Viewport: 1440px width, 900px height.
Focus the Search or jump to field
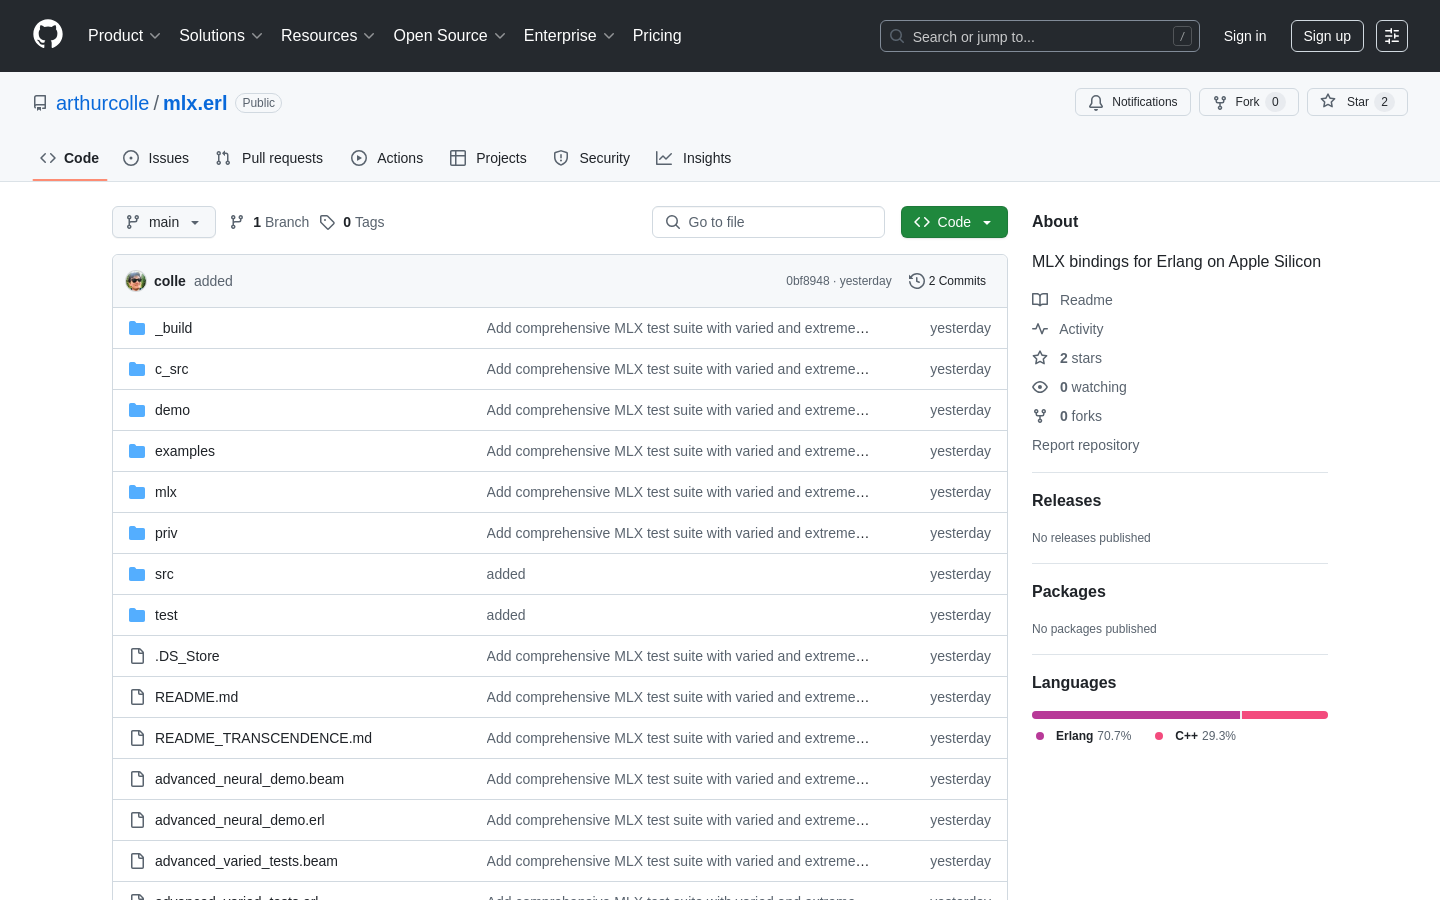point(1040,36)
